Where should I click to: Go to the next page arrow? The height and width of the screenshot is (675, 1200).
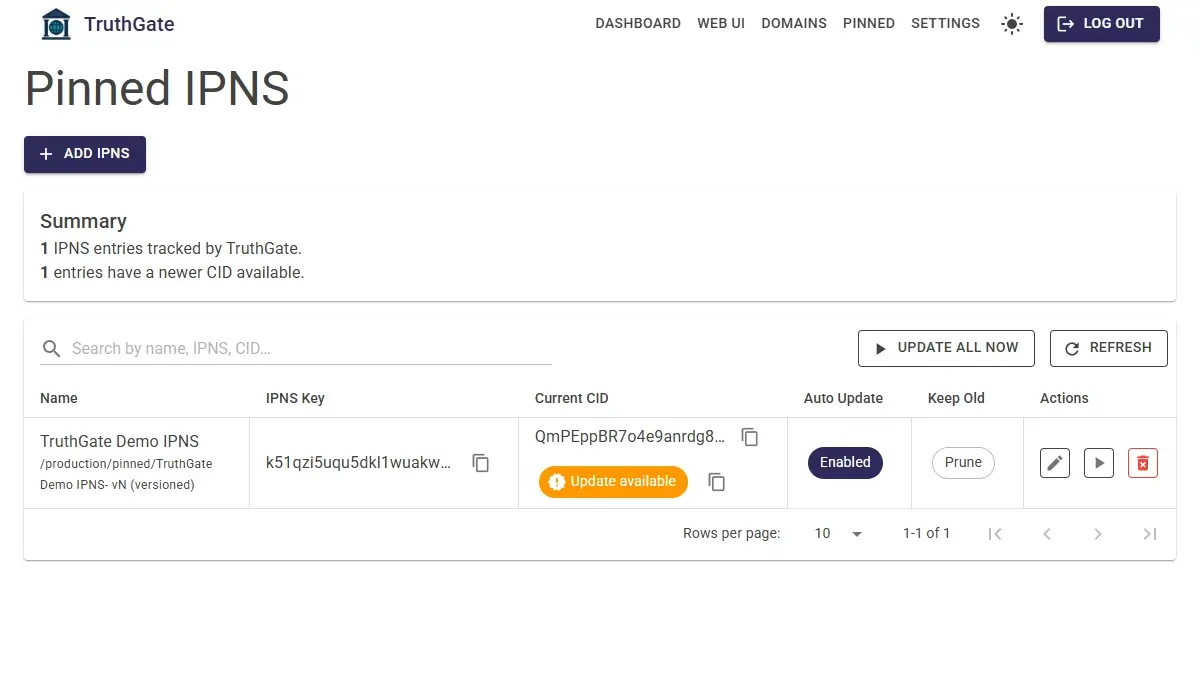click(1098, 534)
